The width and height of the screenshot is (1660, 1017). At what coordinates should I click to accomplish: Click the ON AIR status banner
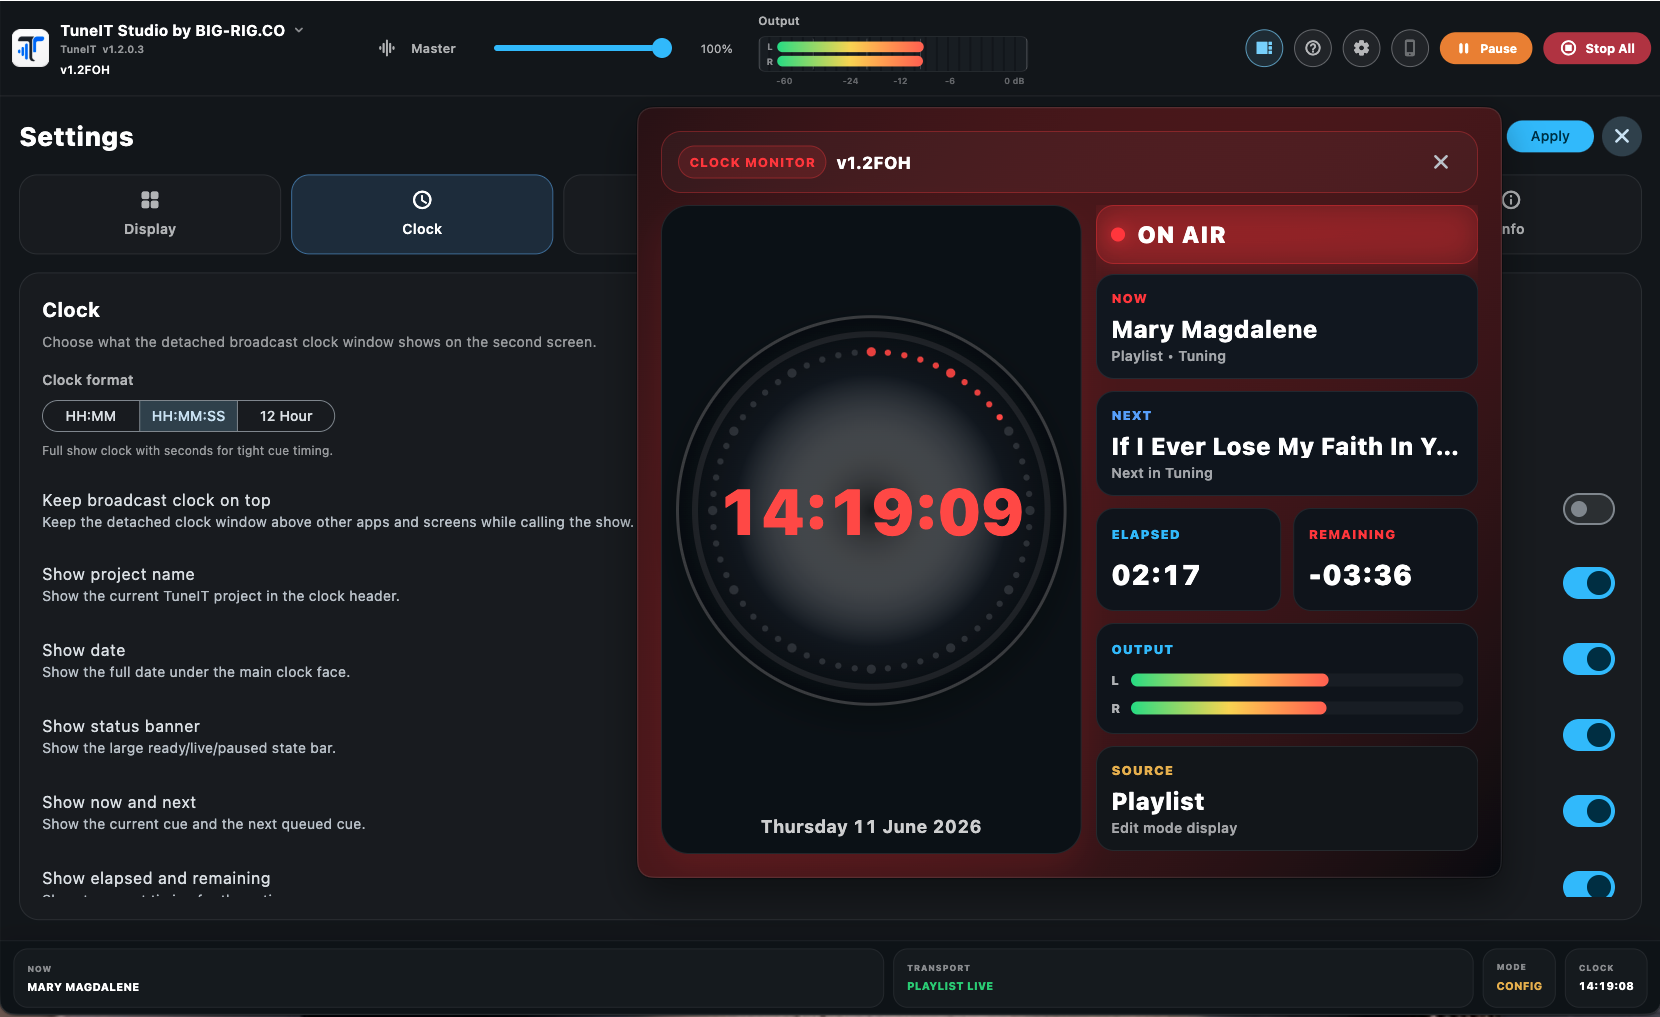(x=1287, y=235)
